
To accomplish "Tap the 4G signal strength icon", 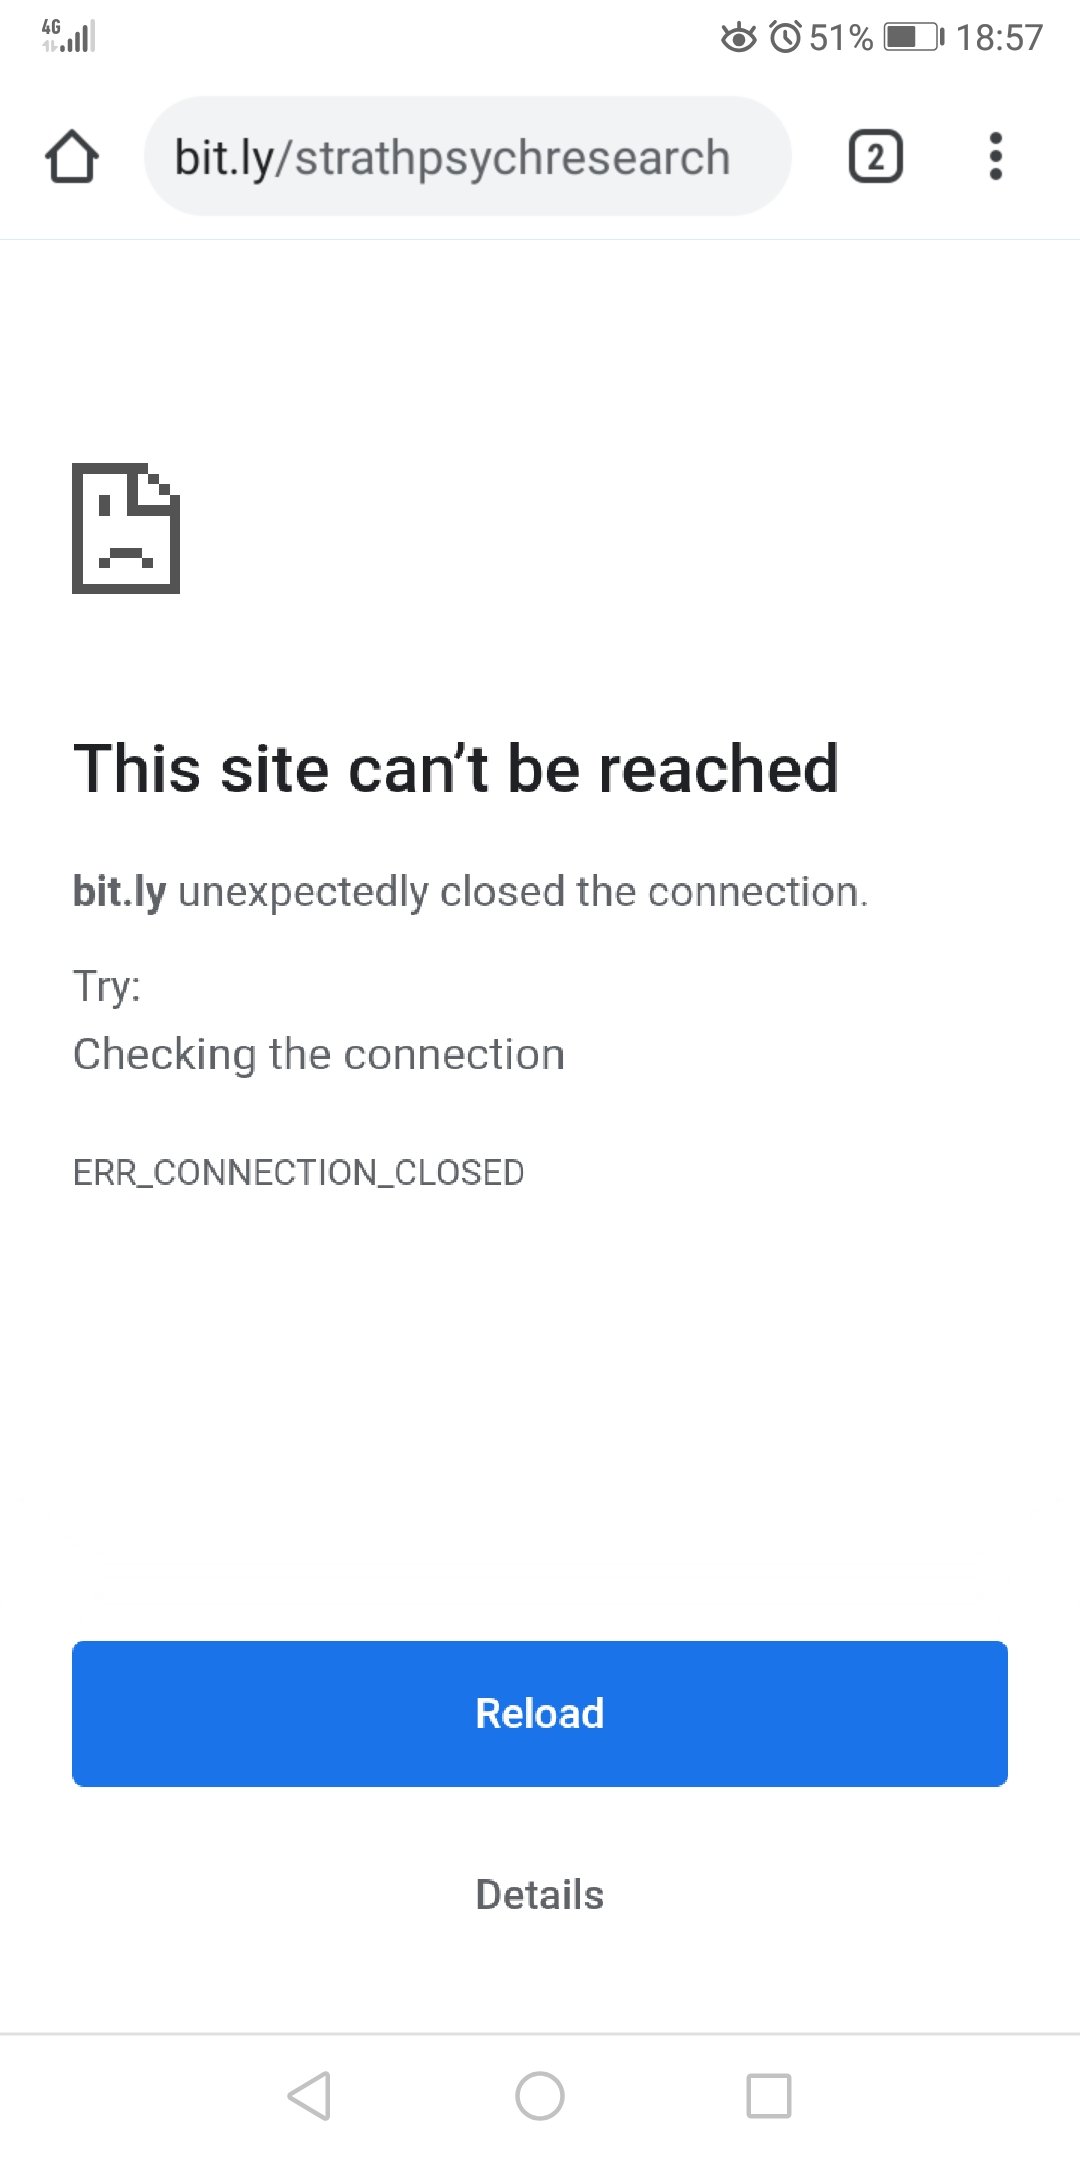I will pyautogui.click(x=68, y=36).
